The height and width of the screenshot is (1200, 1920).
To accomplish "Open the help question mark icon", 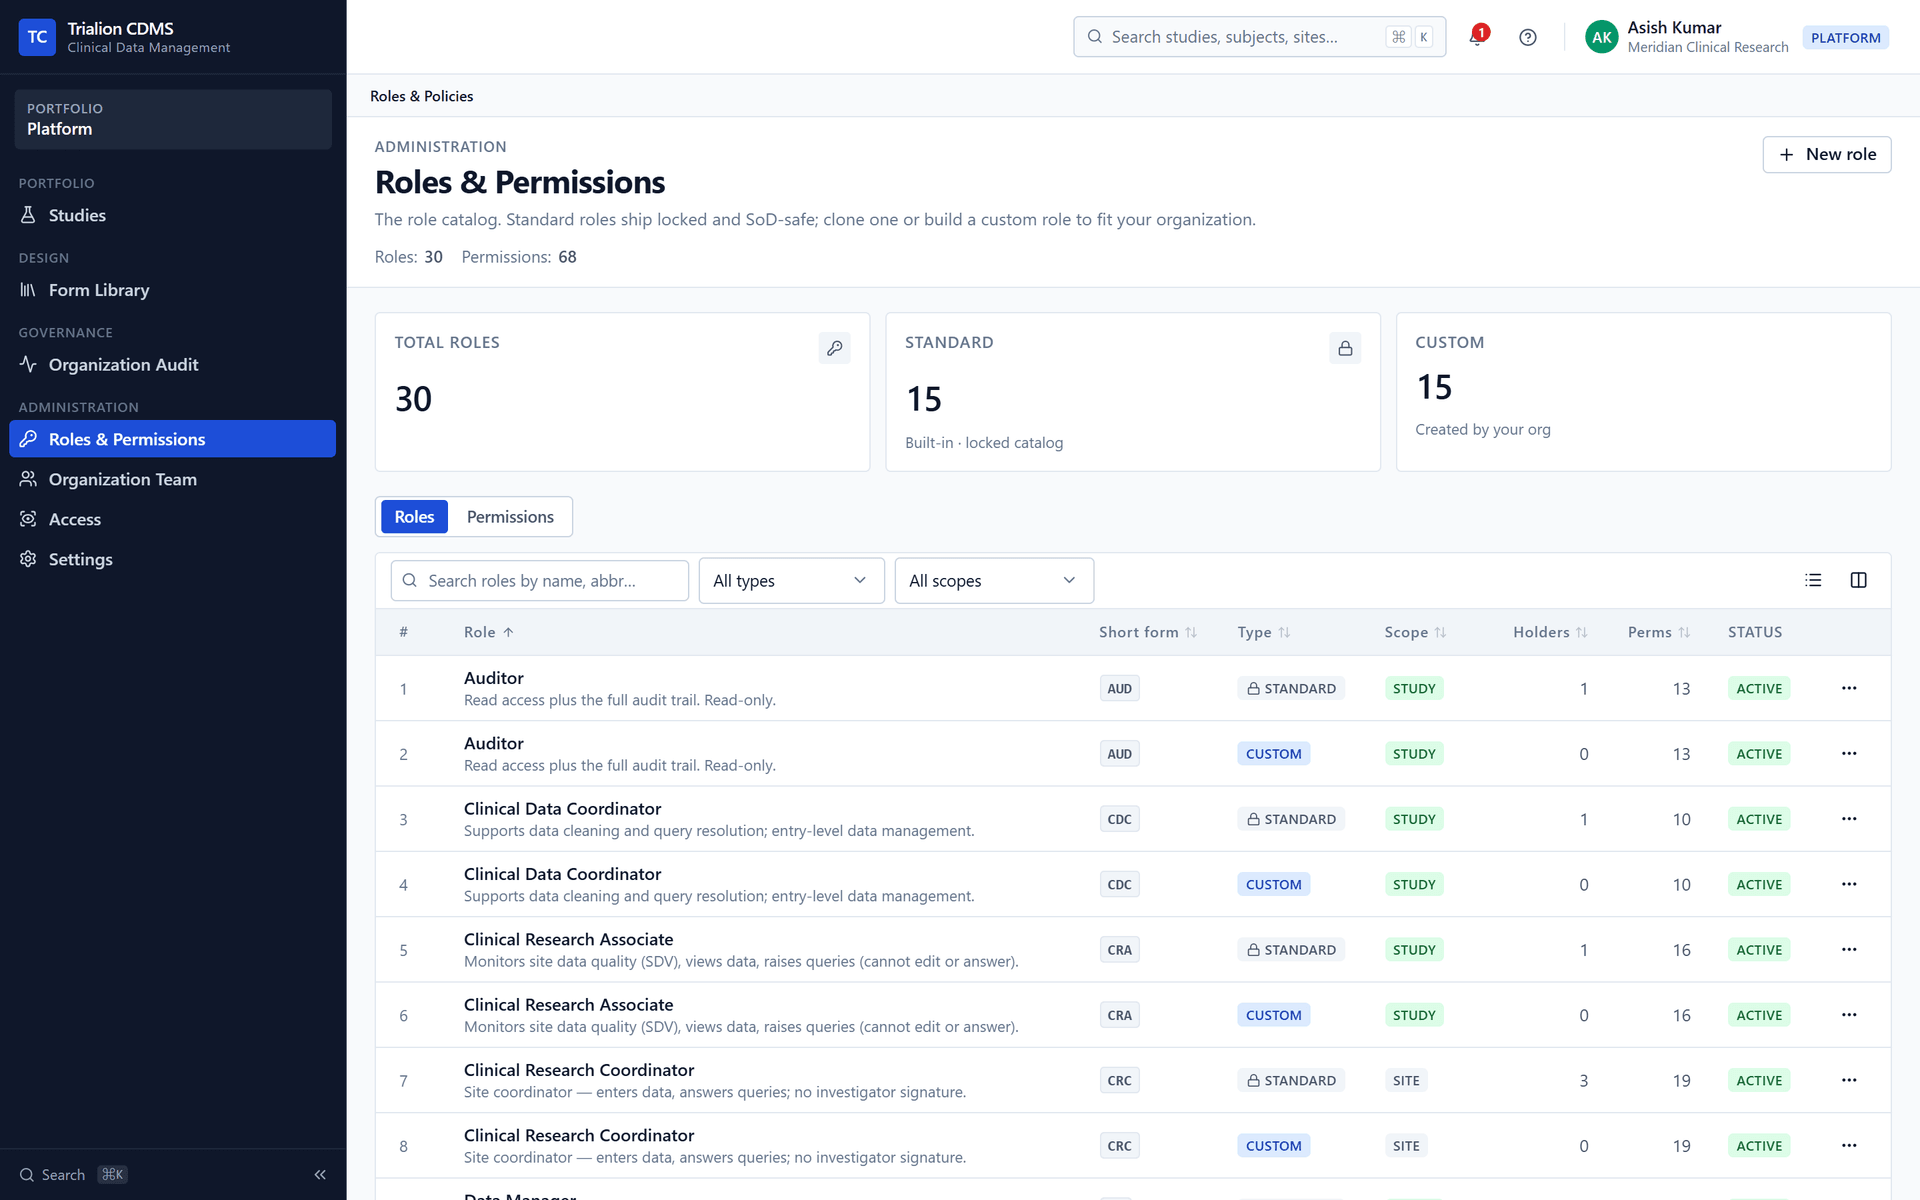I will [x=1527, y=37].
